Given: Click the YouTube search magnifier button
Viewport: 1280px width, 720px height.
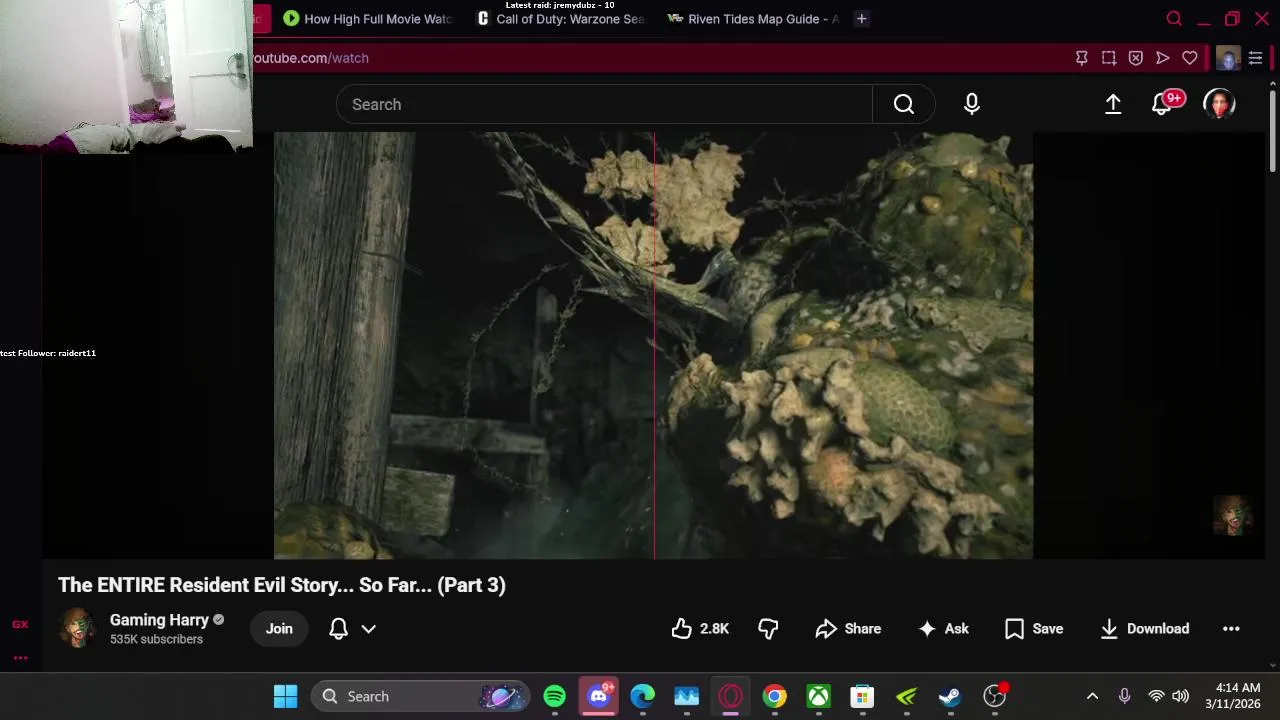Looking at the screenshot, I should tap(904, 104).
